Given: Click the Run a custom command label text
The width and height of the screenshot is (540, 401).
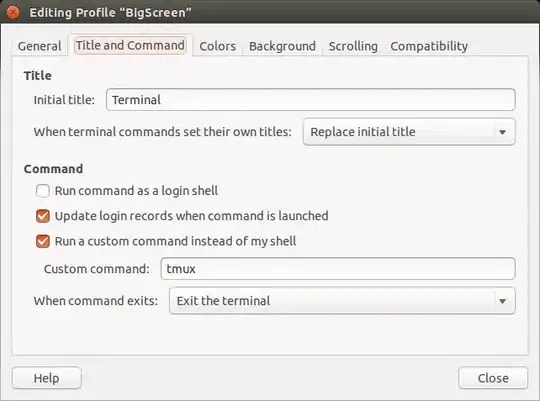Looking at the screenshot, I should click(x=175, y=241).
